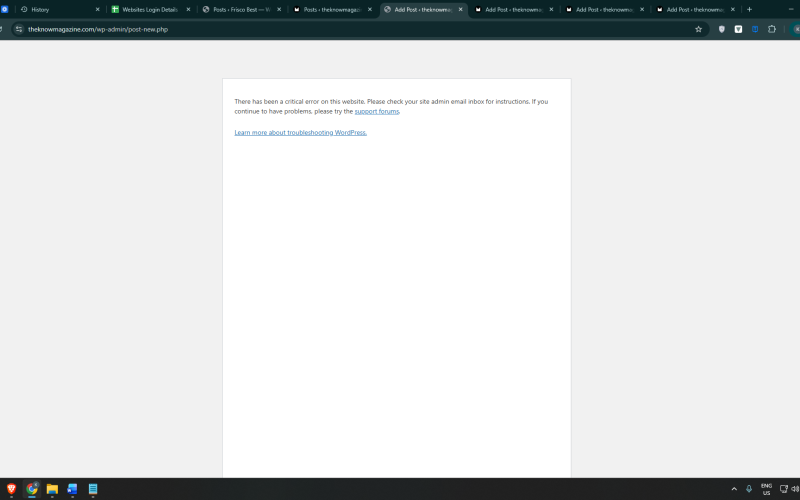Click the blue bookmark-style extension icon
800x500 pixels.
pyautogui.click(x=755, y=29)
